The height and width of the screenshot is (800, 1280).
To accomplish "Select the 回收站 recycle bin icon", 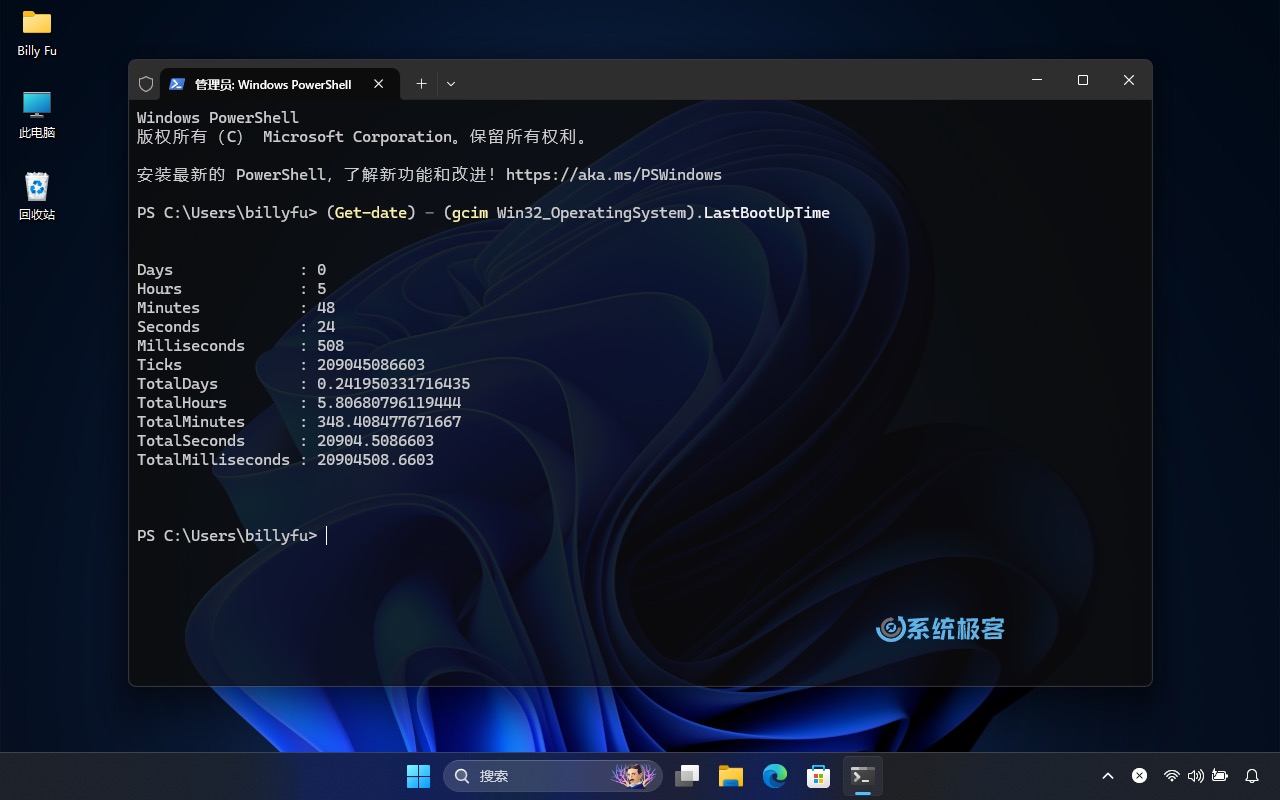I will [x=37, y=196].
